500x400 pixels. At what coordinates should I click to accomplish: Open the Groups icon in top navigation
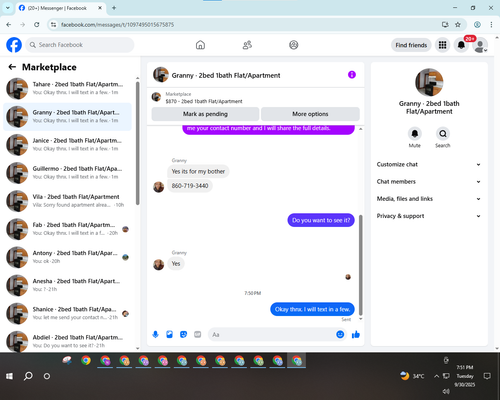(294, 45)
